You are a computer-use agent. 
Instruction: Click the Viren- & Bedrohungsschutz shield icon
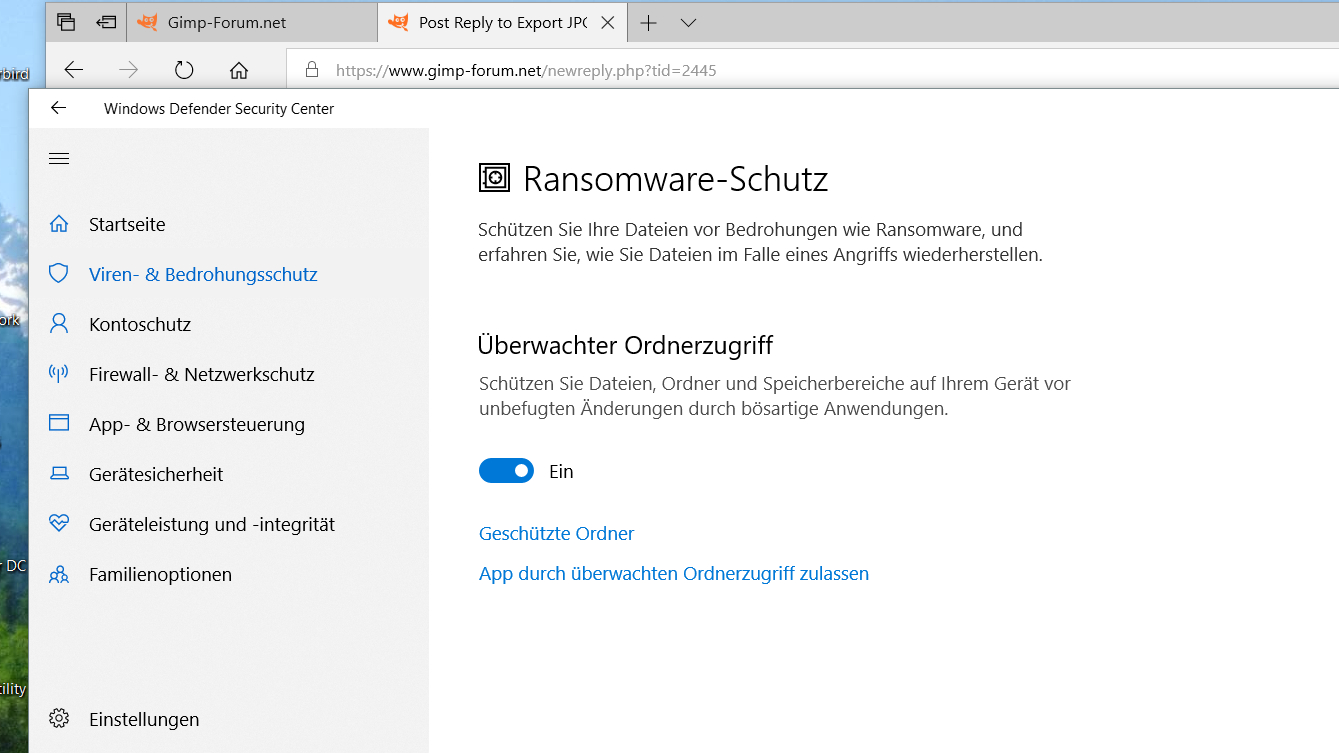coord(59,274)
